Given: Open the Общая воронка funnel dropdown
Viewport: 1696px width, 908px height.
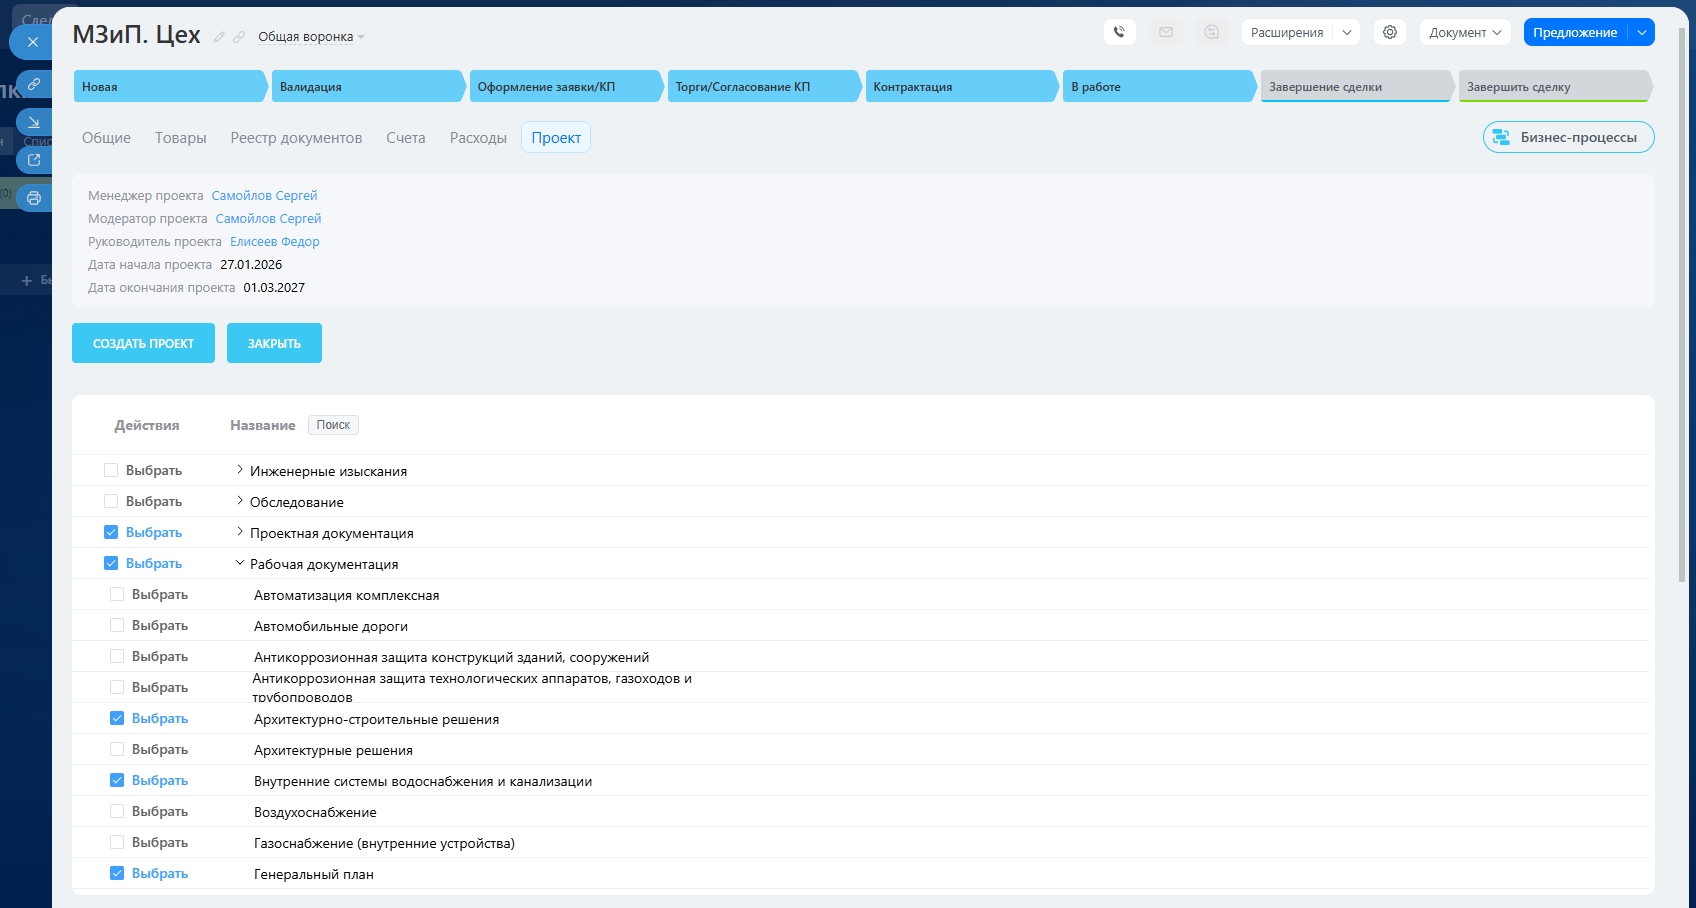Looking at the screenshot, I should click(311, 37).
